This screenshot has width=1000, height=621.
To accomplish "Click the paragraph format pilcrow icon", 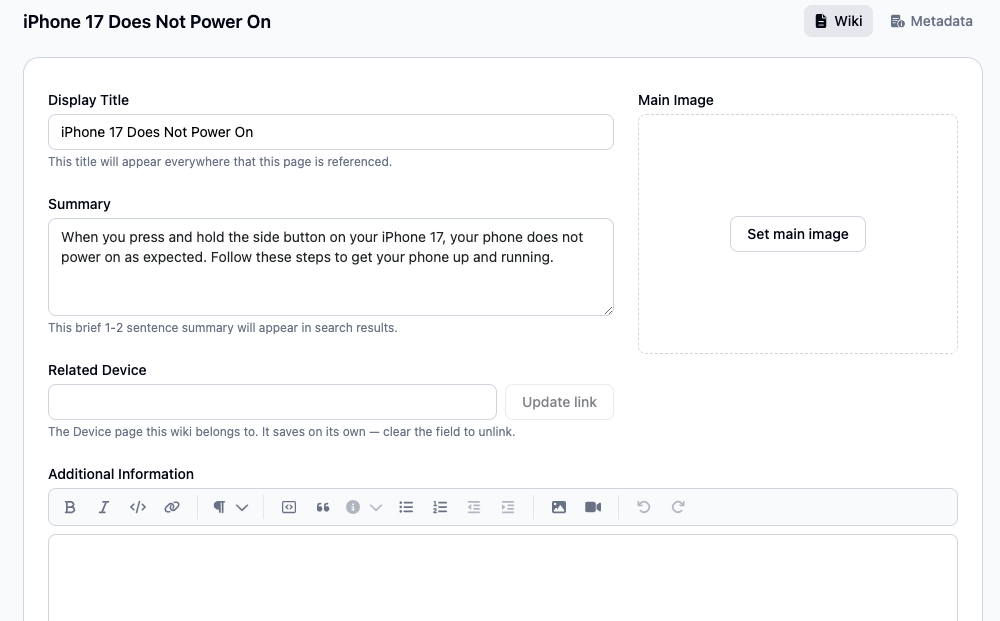I will tap(219, 507).
